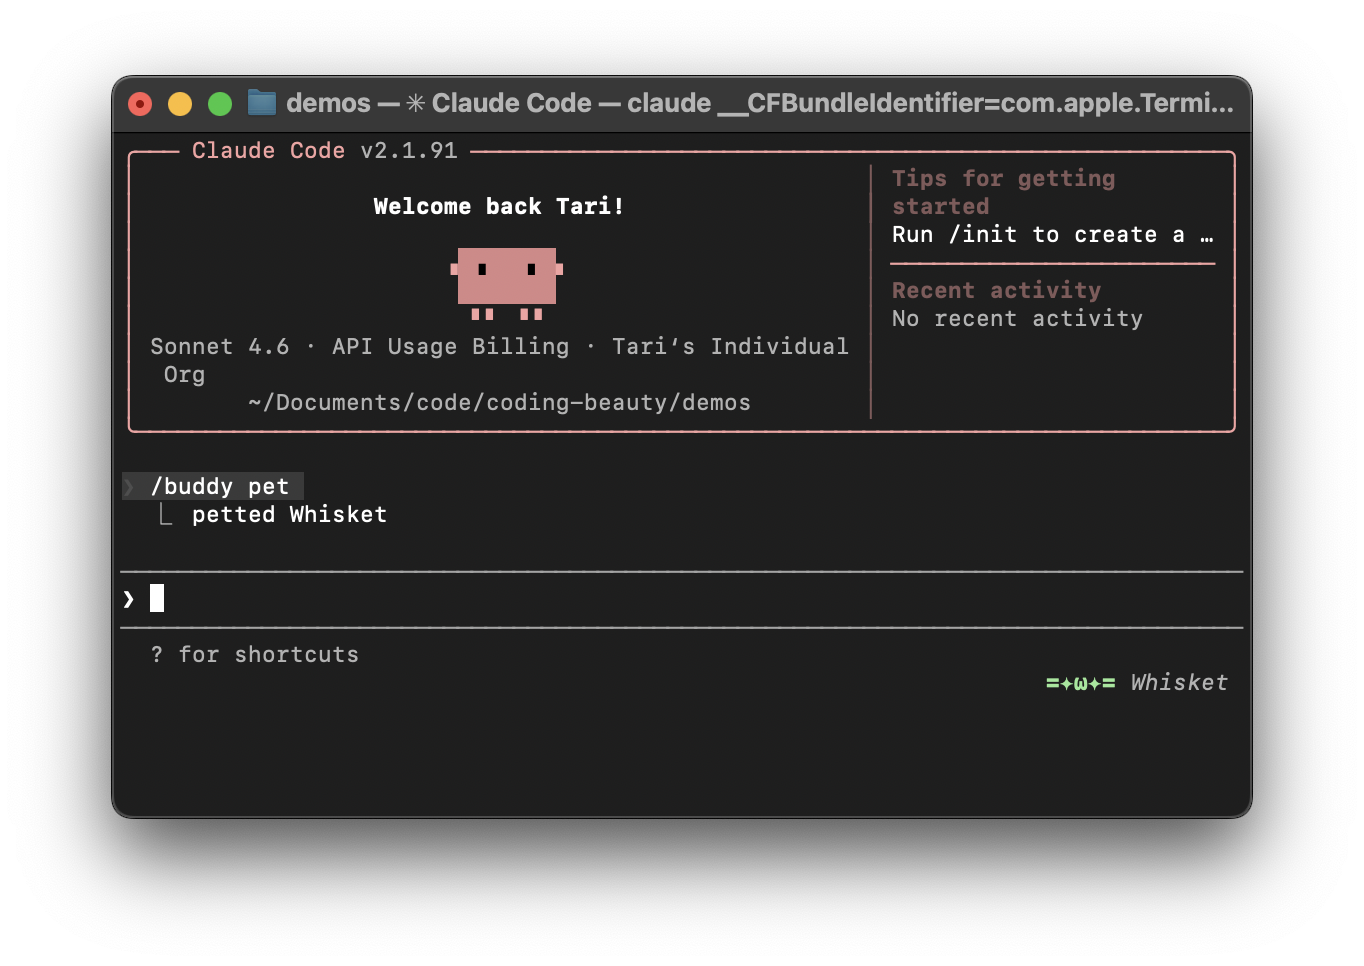The width and height of the screenshot is (1364, 966).
Task: Click the '? for shortcuts' hint
Action: pyautogui.click(x=255, y=655)
